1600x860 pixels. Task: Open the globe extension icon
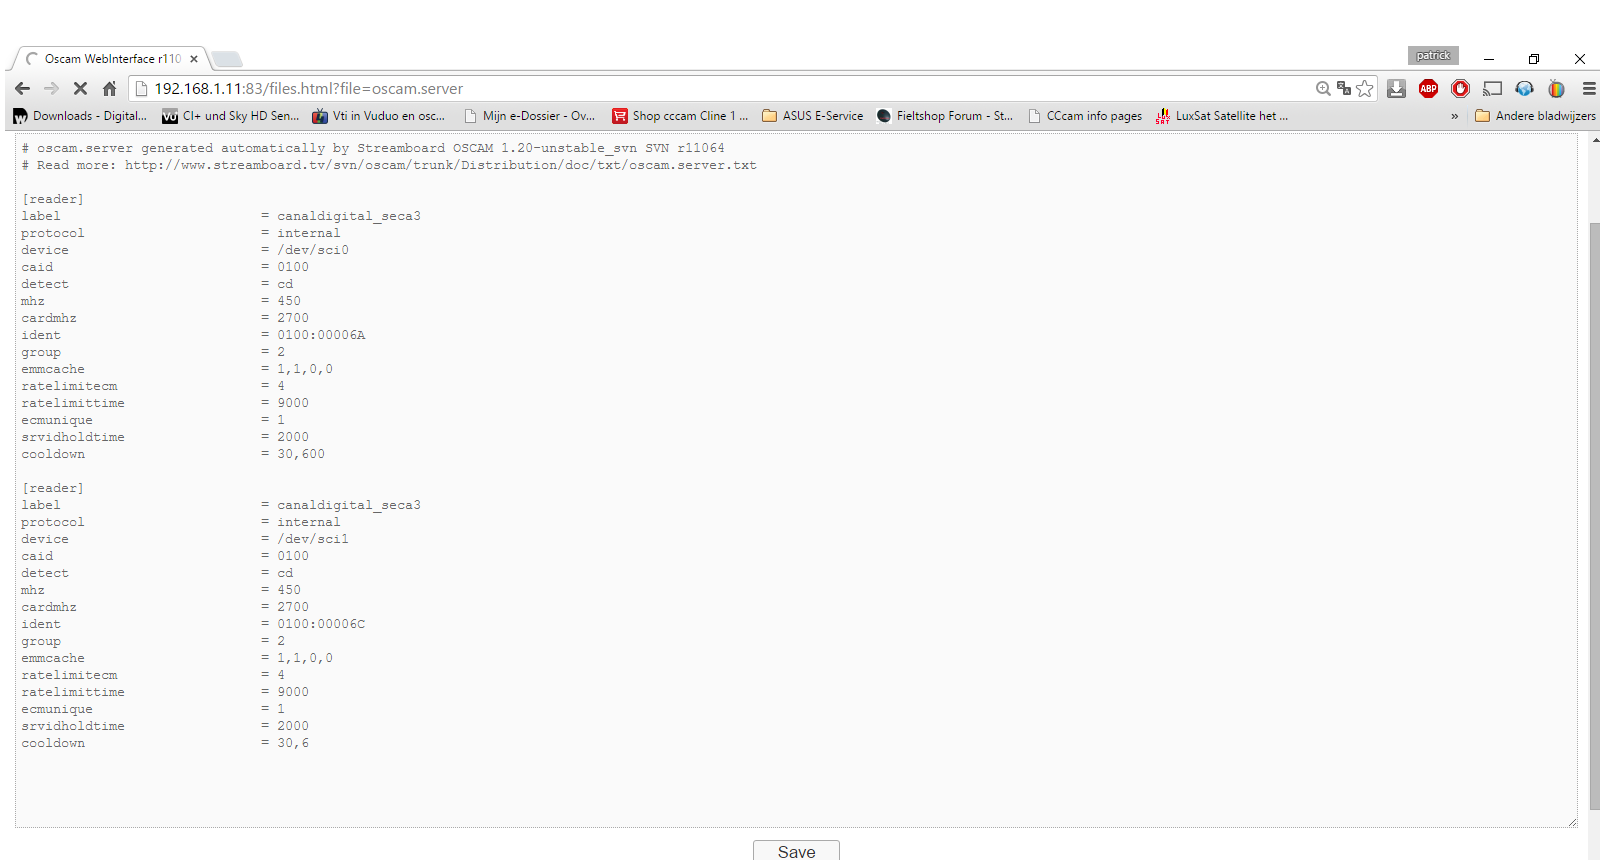[x=1525, y=89]
